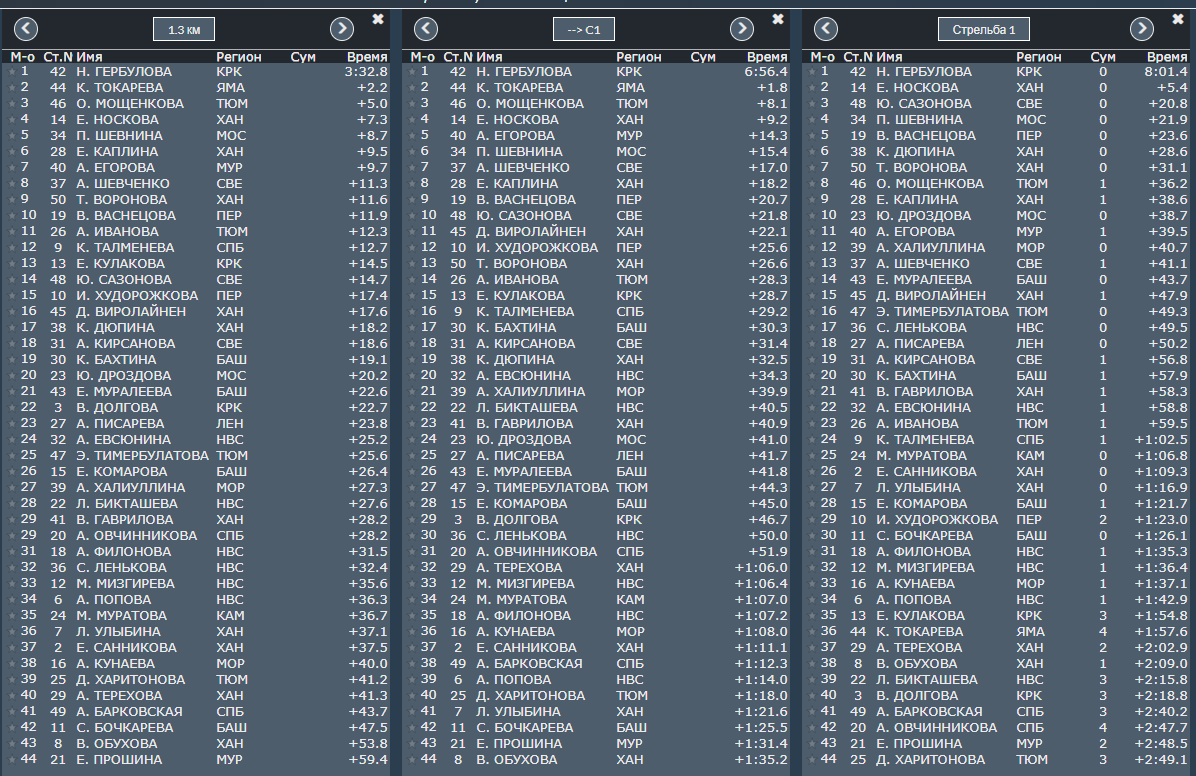This screenshot has height=776, width=1196.
Task: Open the Стрельба 1 split selector
Action: pos(984,30)
